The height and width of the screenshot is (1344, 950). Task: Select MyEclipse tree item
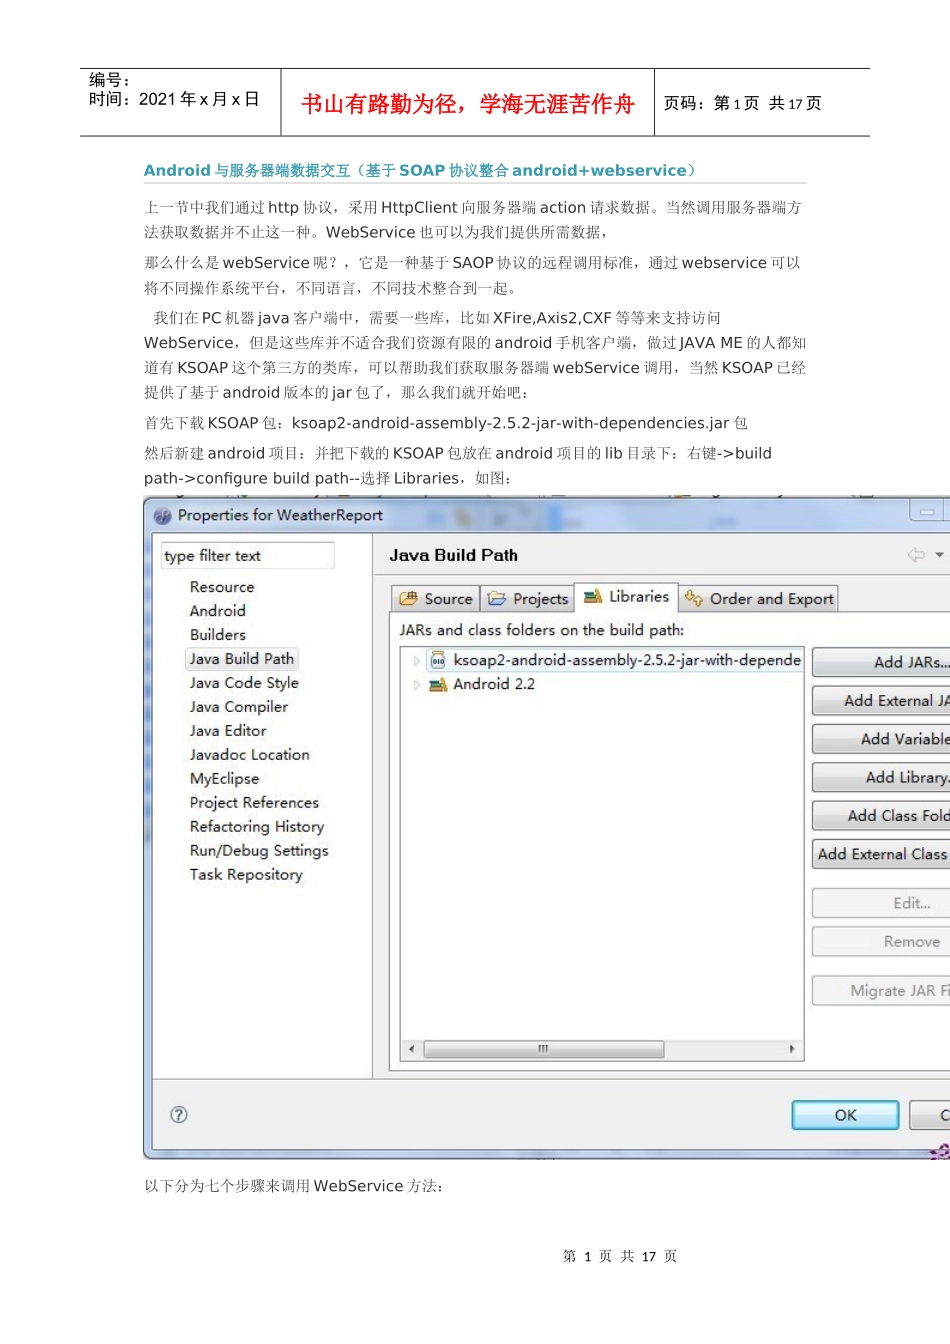point(225,779)
